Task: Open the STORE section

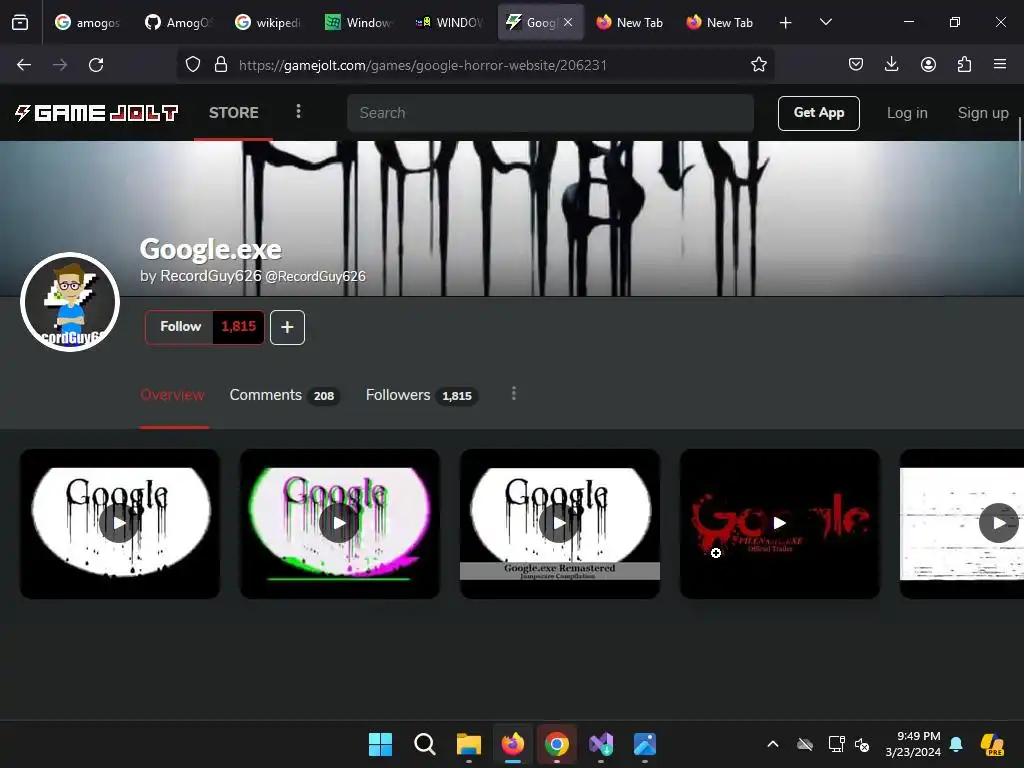Action: 233,113
